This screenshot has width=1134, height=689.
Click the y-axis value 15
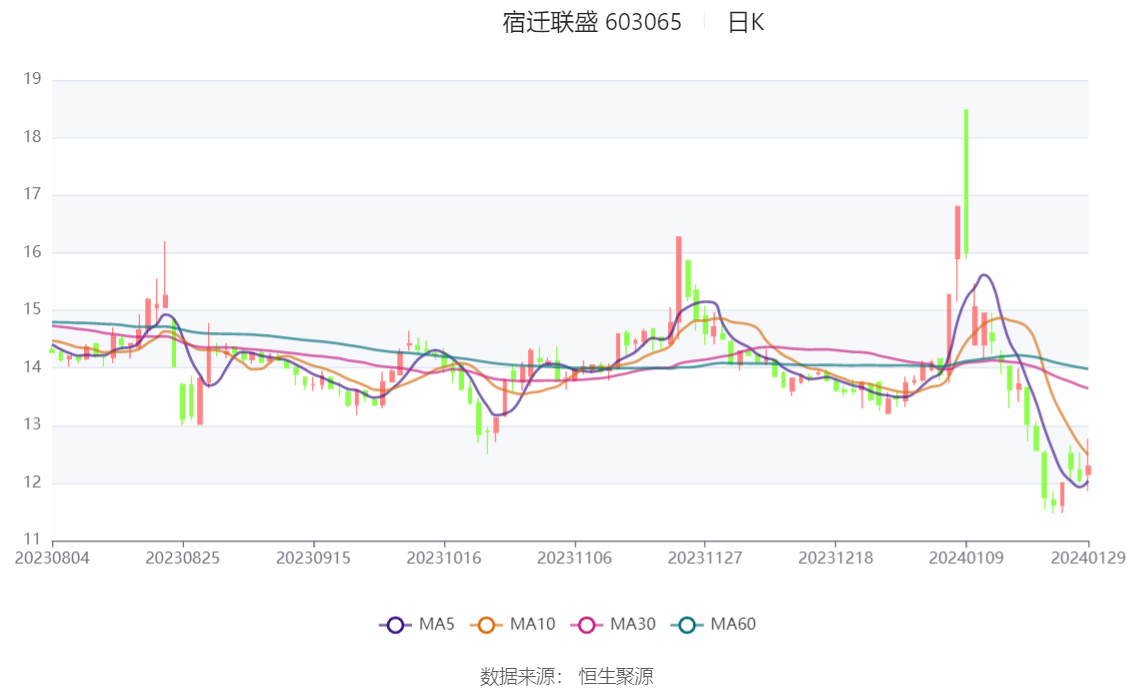coord(32,309)
